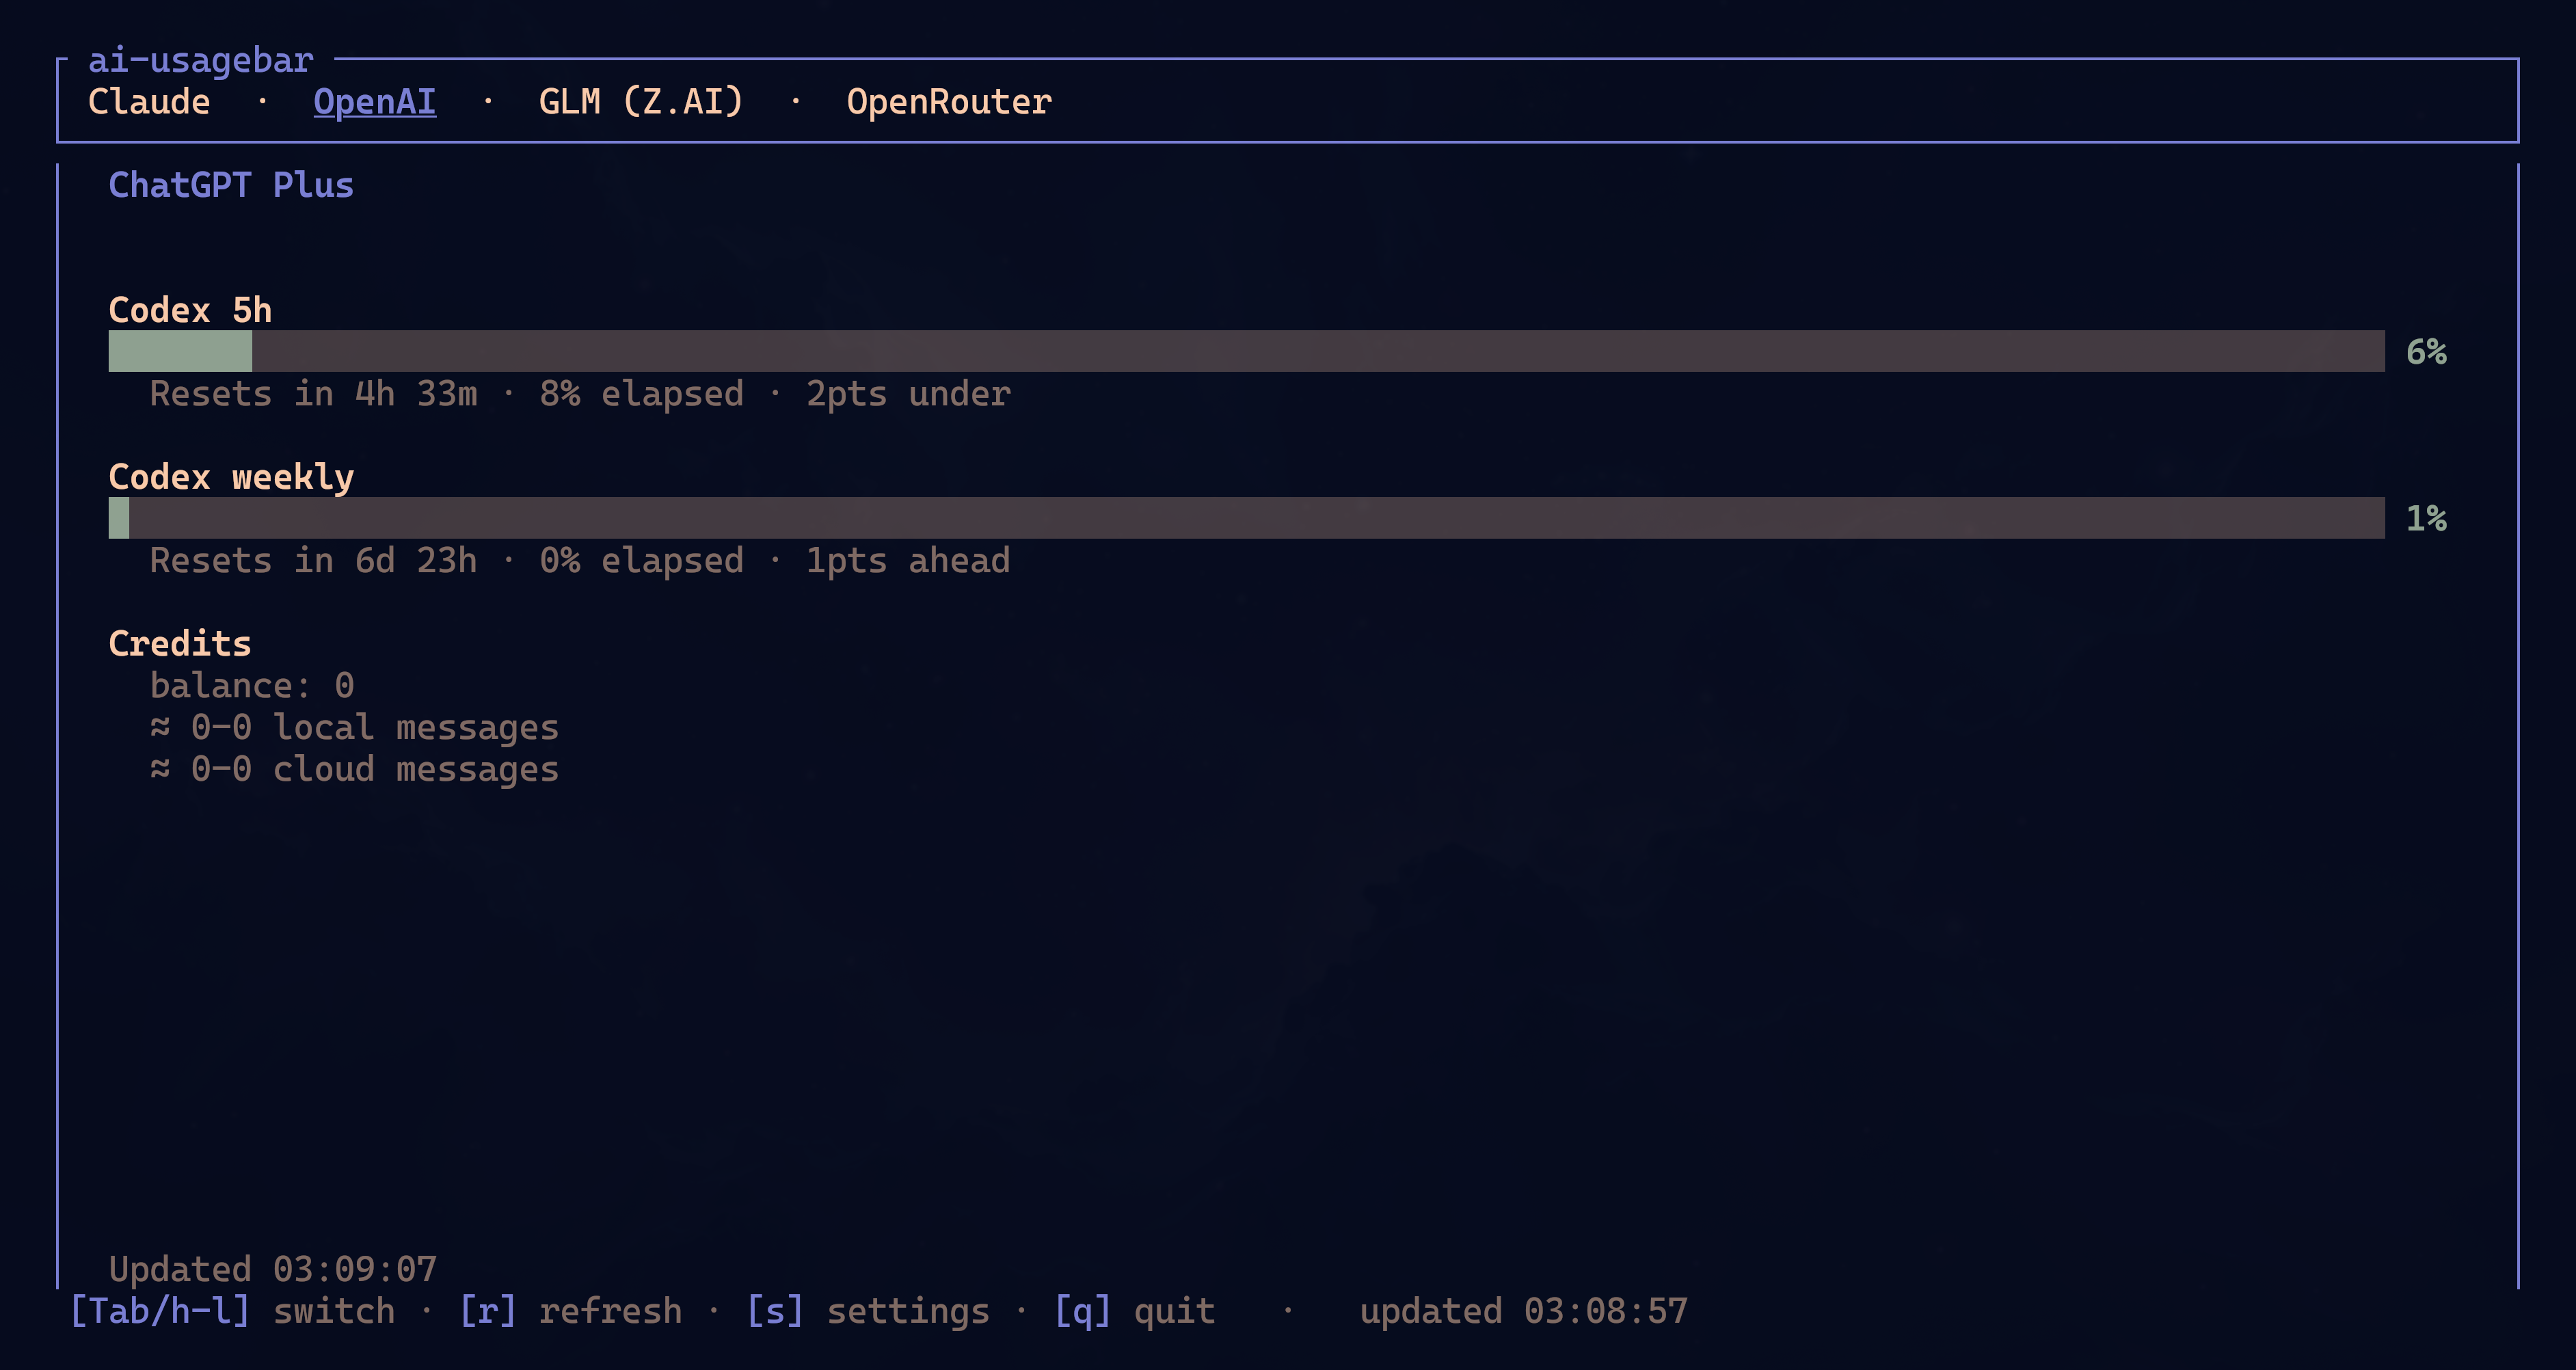
Task: Click '8% elapsed' status text
Action: (x=641, y=394)
